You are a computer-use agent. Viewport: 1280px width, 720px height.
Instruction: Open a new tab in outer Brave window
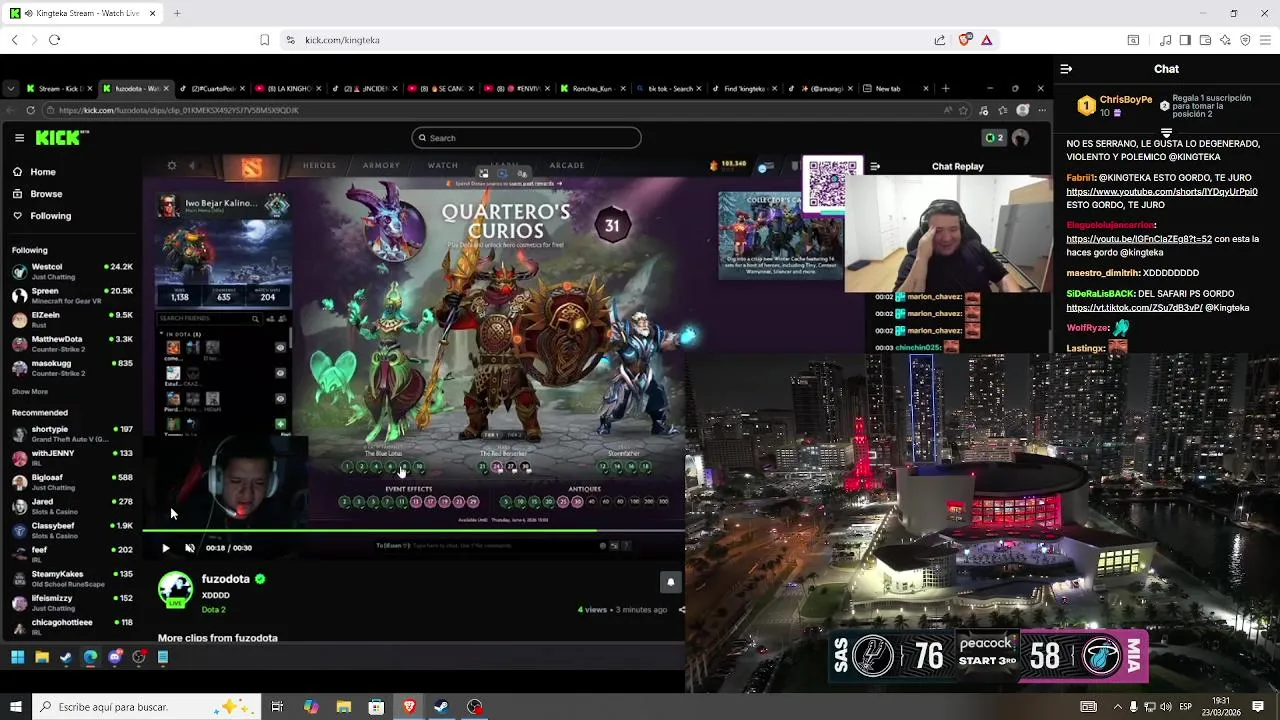coord(177,13)
